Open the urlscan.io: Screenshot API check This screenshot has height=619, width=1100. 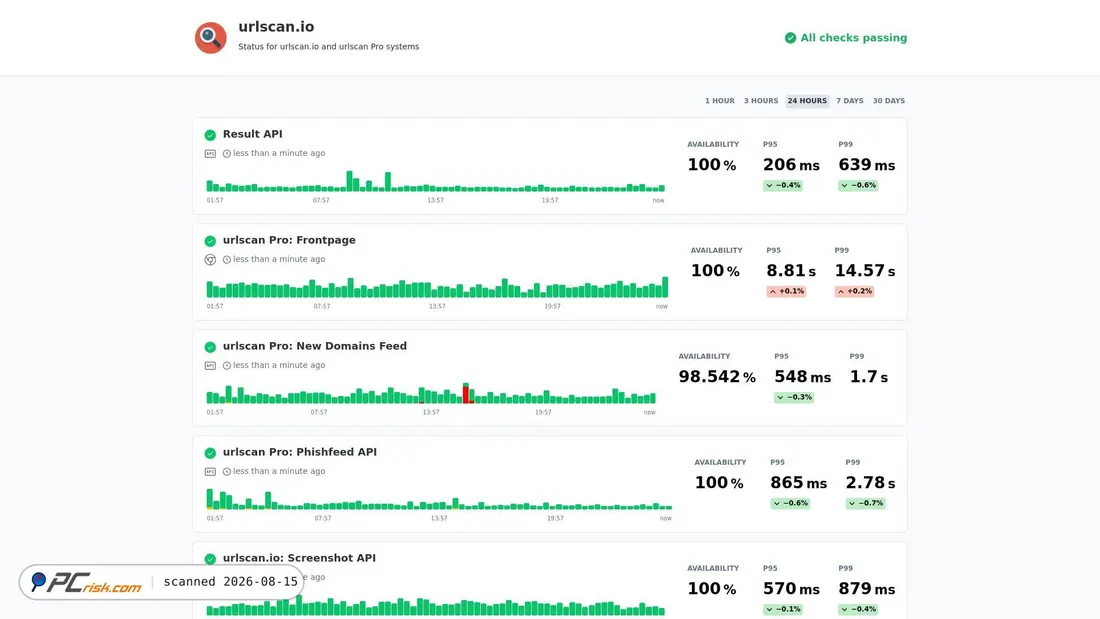coord(299,558)
